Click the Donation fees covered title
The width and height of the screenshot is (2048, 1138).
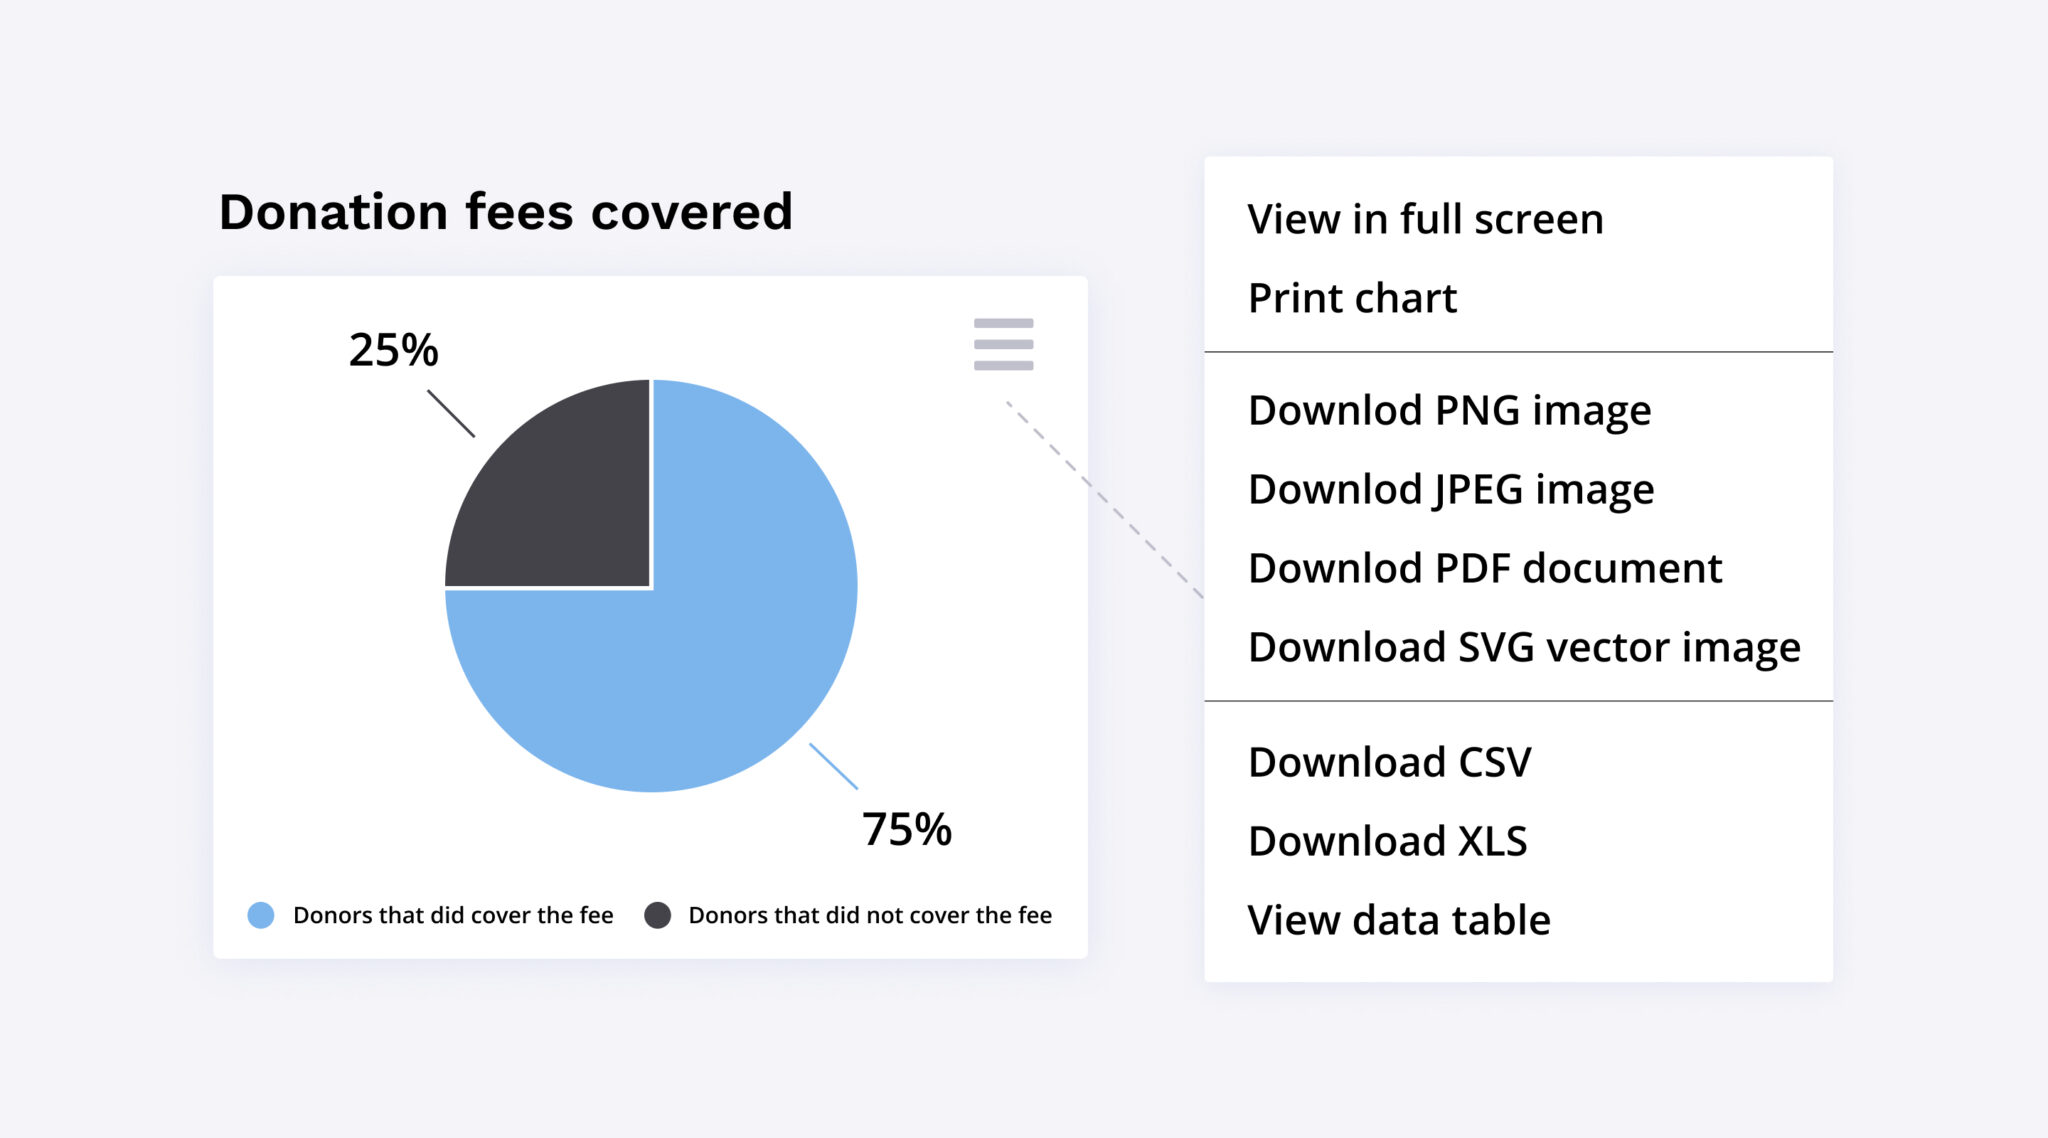pyautogui.click(x=505, y=210)
